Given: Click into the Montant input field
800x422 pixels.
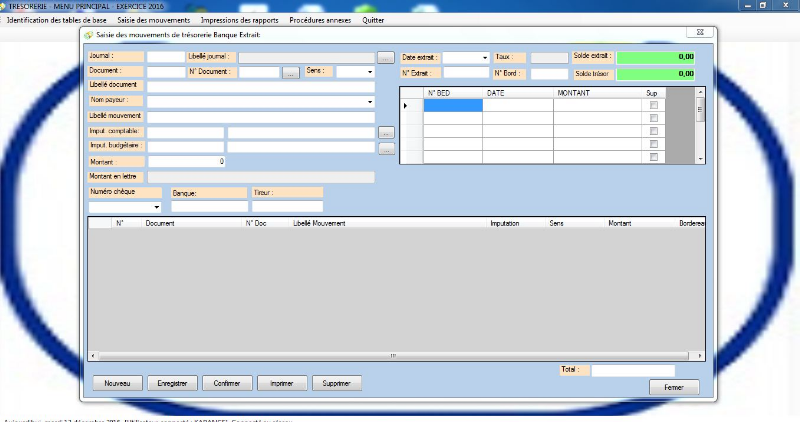Looking at the screenshot, I should [186, 161].
